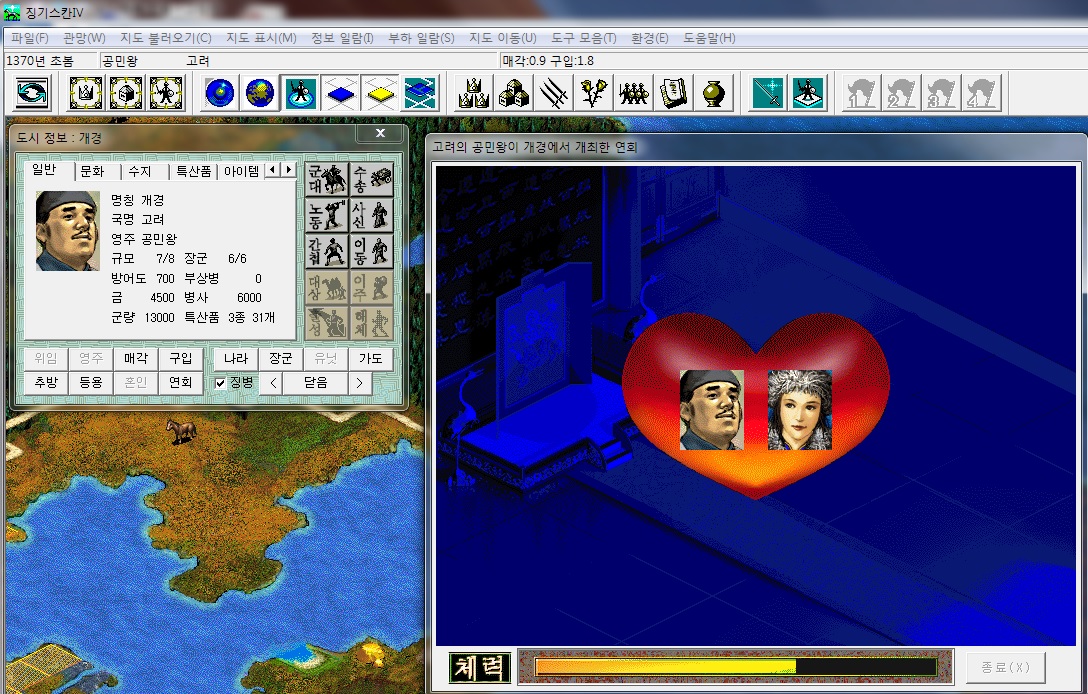Click the framed crown toolbar icon
The width and height of the screenshot is (1088, 694).
(86, 92)
